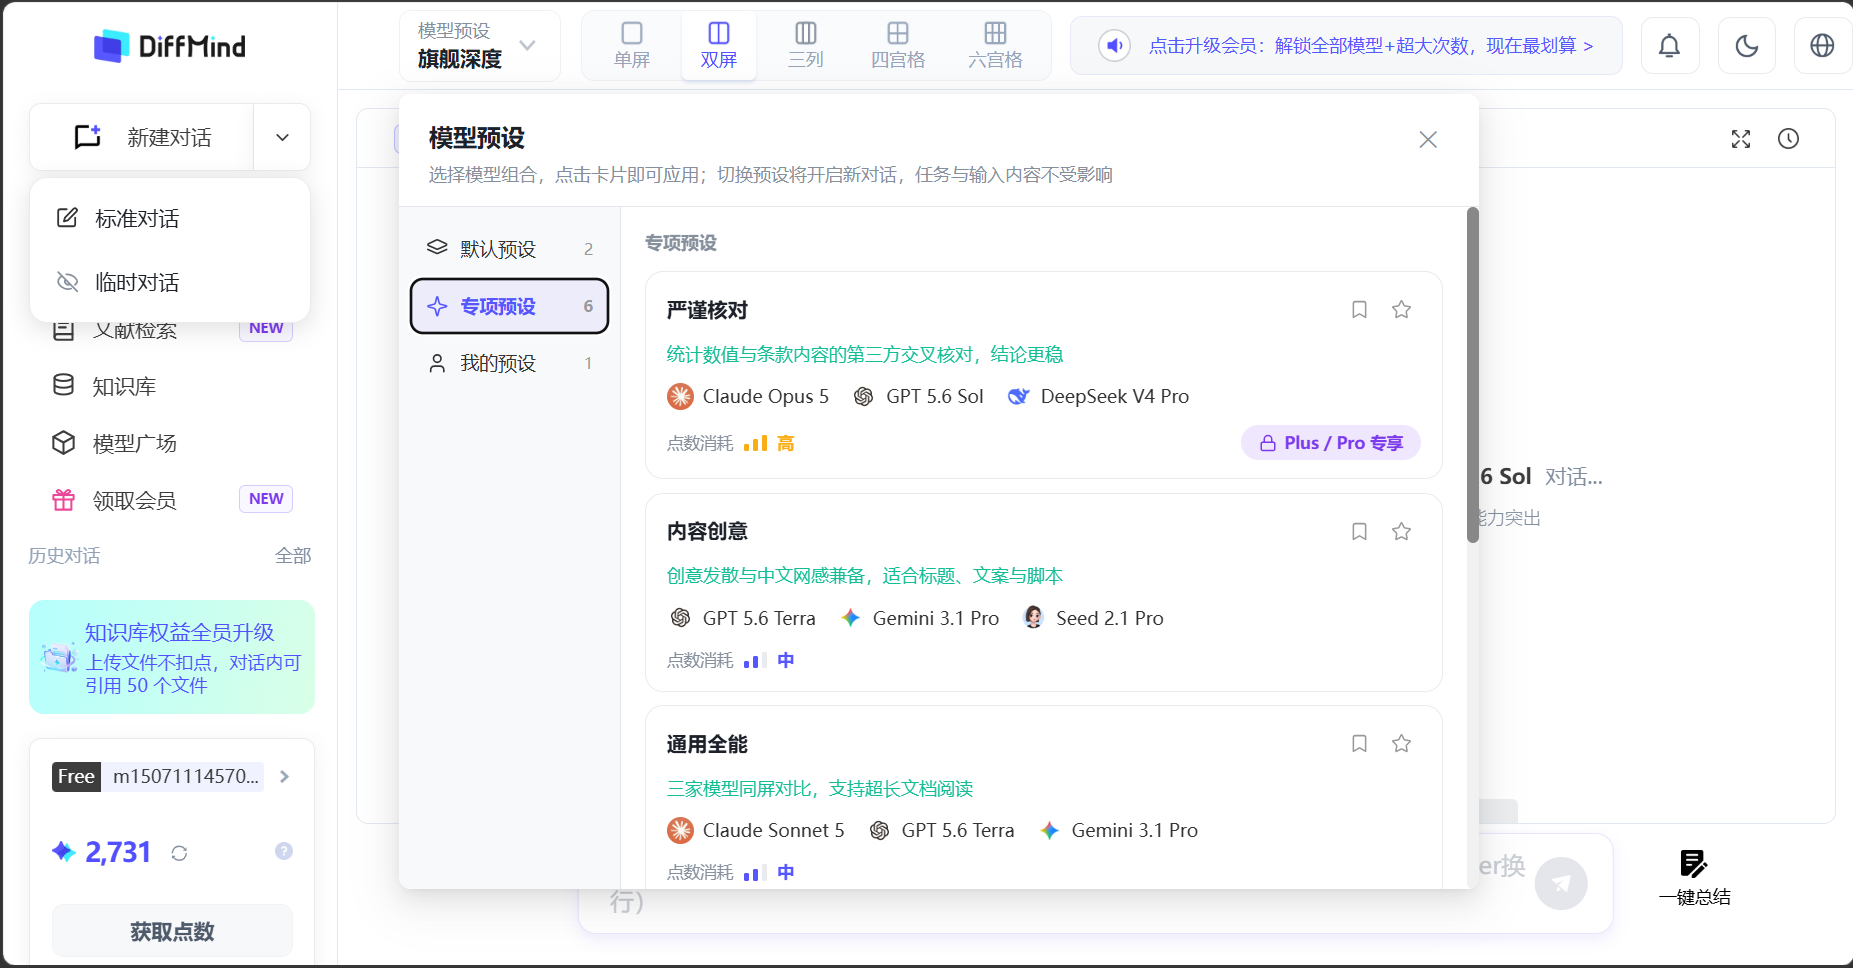Select 双屏 layout
This screenshot has height=968, width=1853.
[x=718, y=46]
